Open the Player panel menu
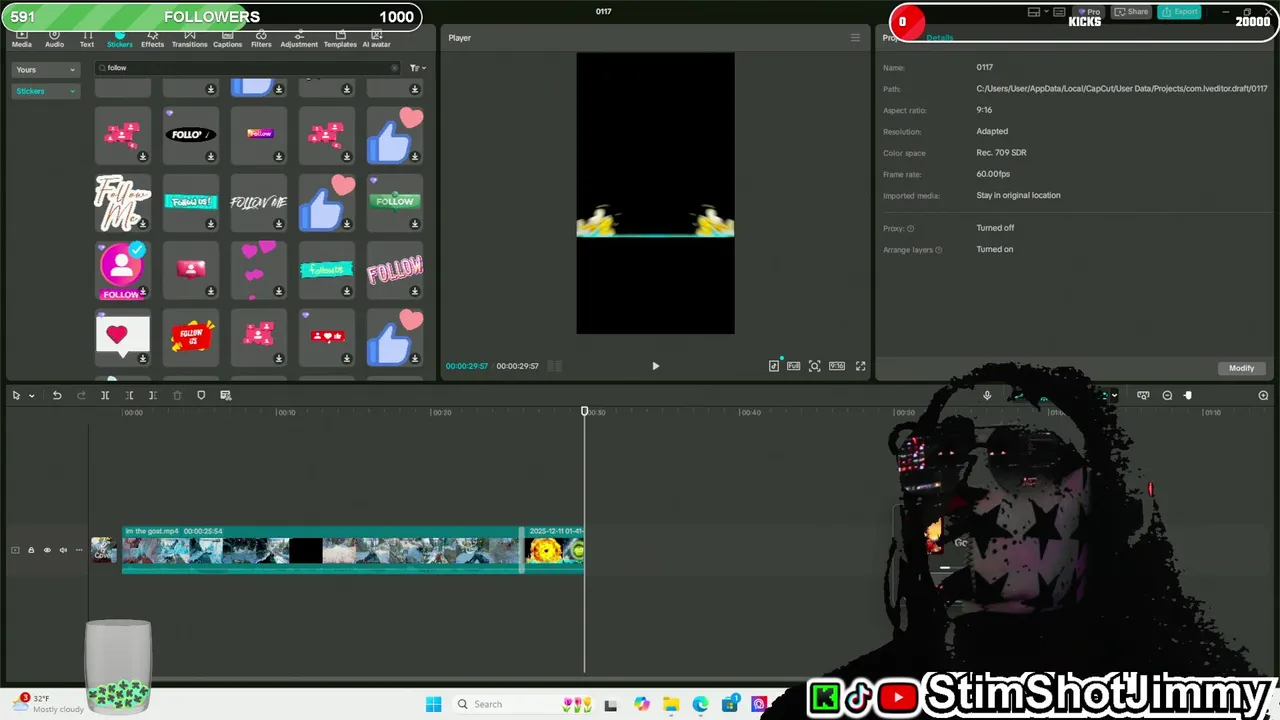1280x720 pixels. (x=855, y=38)
